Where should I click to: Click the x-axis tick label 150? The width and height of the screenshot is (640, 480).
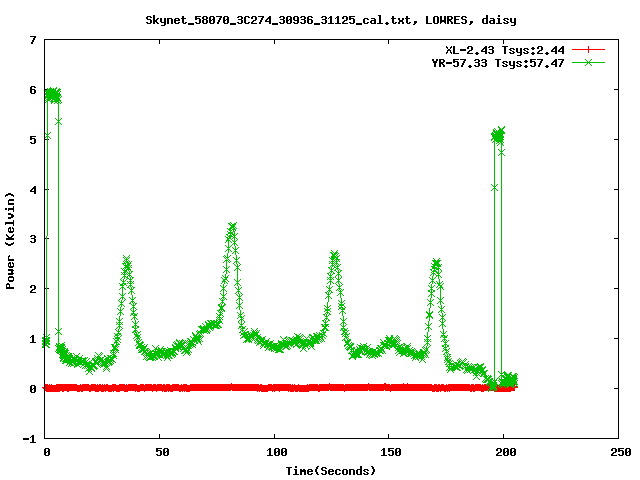391,452
